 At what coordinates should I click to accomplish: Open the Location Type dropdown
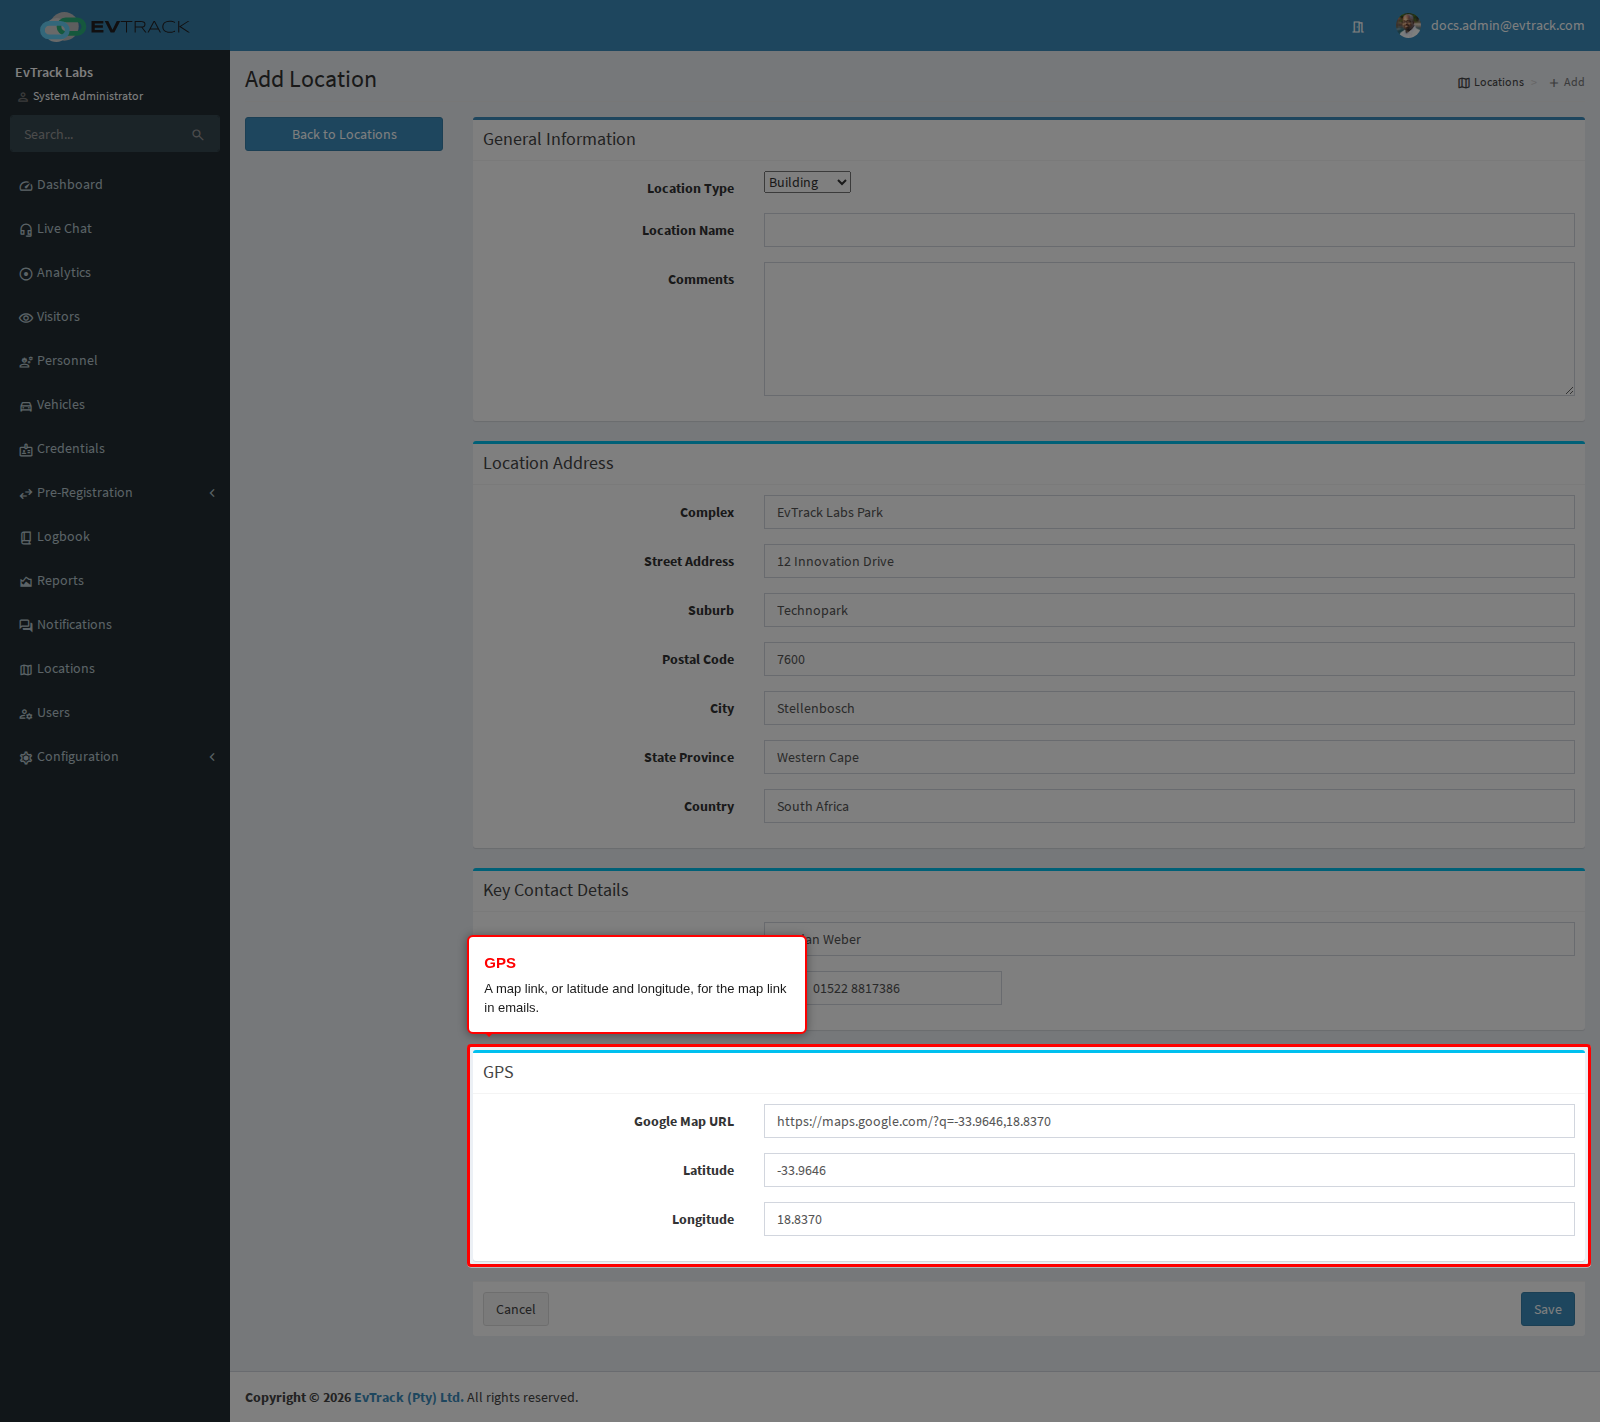807,182
